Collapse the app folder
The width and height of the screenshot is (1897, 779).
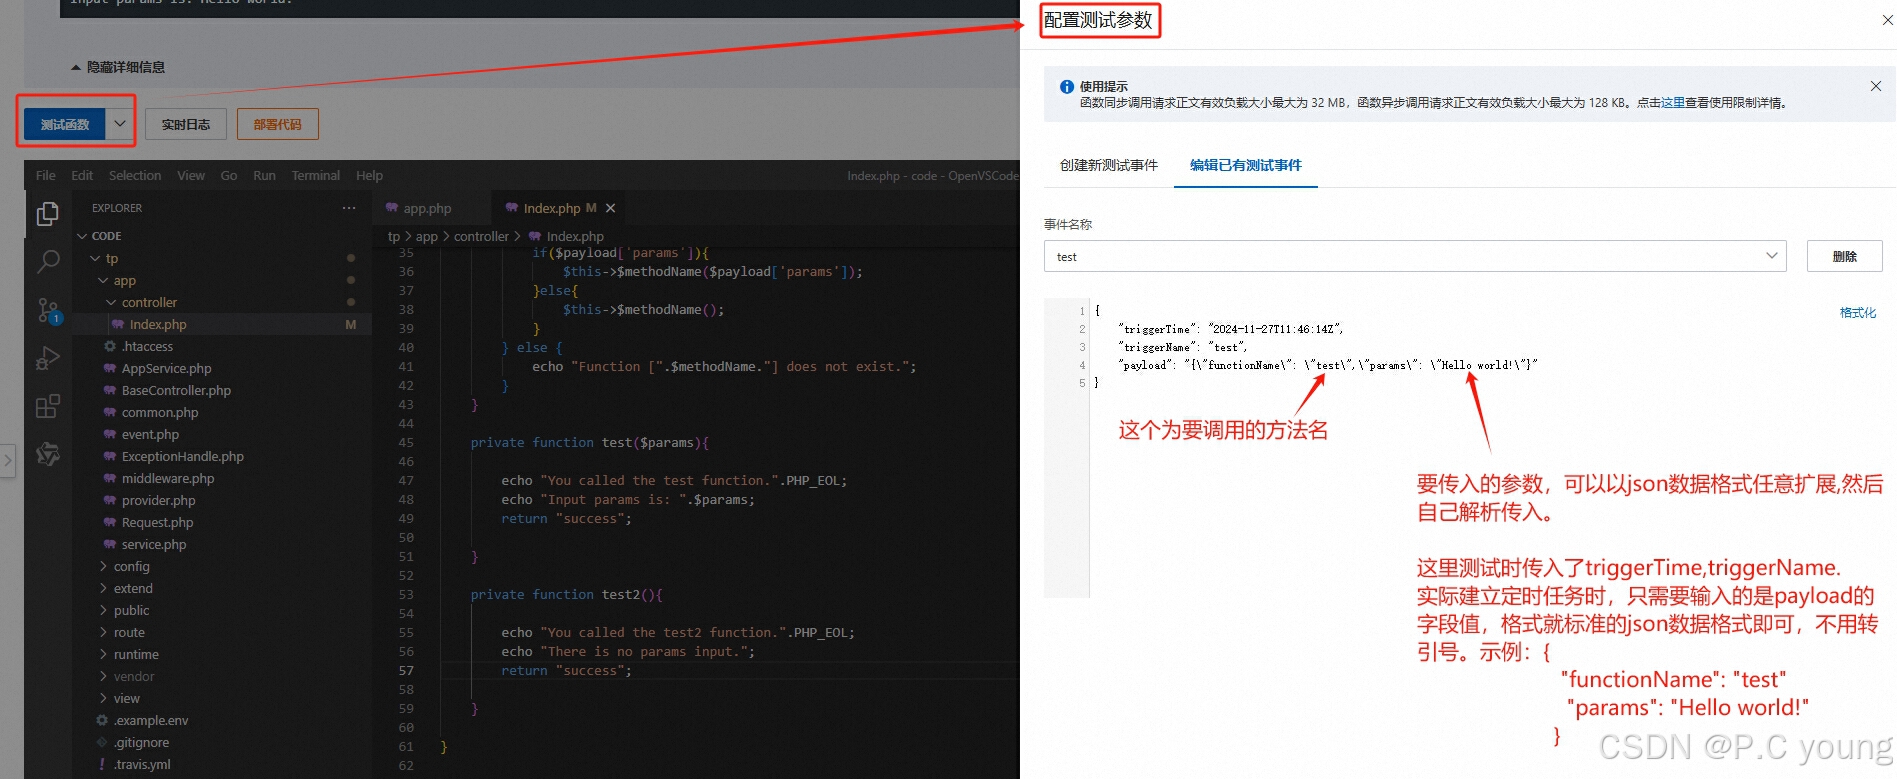(x=117, y=280)
